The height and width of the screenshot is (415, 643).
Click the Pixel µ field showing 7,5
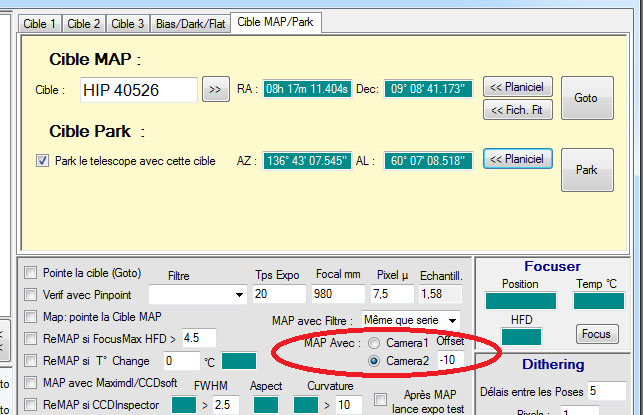pyautogui.click(x=392, y=294)
